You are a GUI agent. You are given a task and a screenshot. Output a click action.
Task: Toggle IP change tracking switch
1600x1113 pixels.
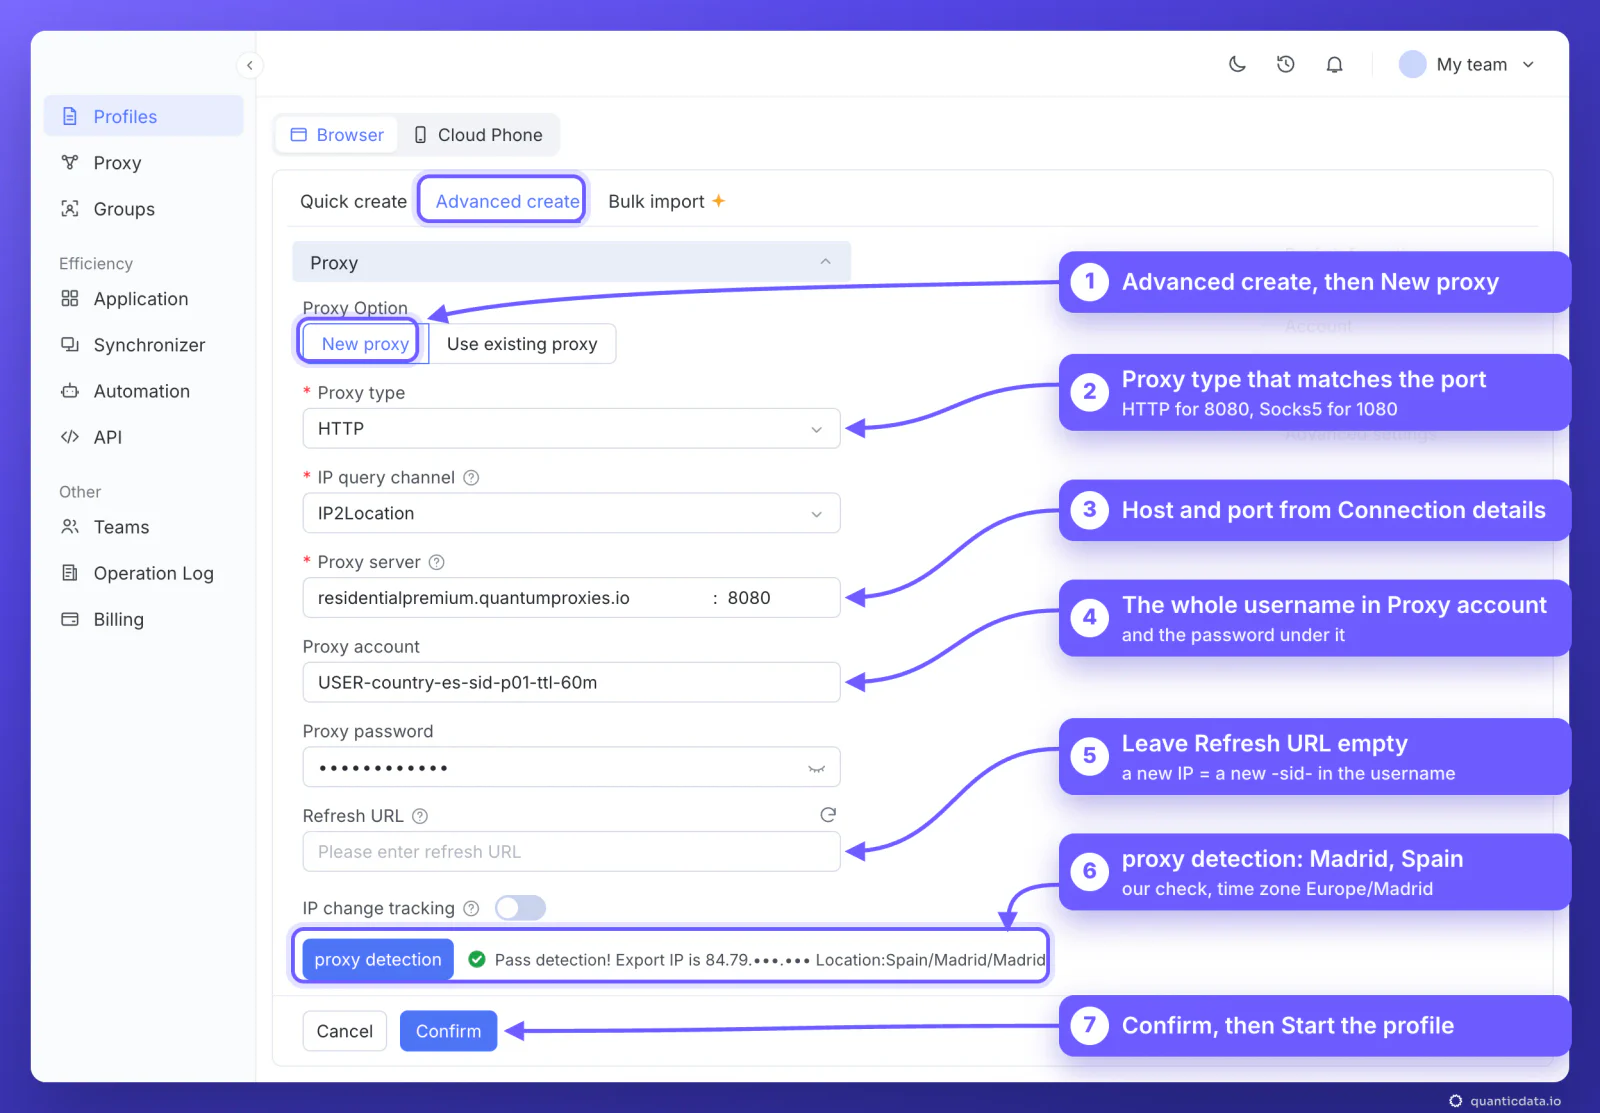pos(520,908)
